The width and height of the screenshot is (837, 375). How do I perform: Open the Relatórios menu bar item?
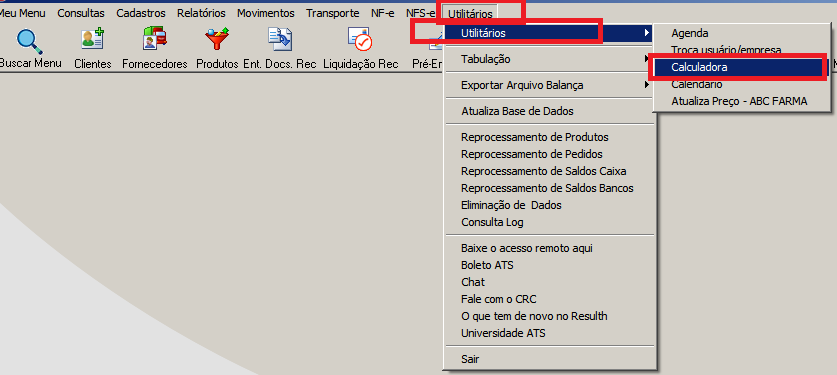pyautogui.click(x=201, y=13)
